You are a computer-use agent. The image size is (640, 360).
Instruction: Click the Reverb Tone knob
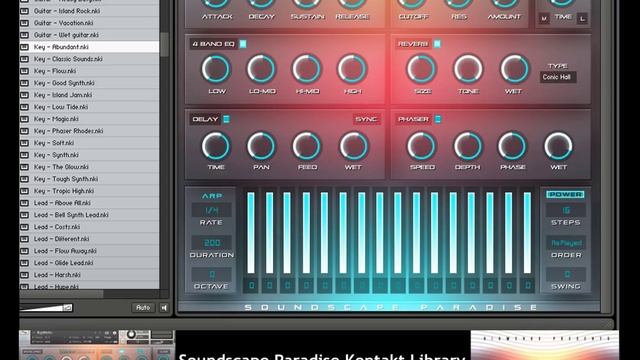coord(468,69)
